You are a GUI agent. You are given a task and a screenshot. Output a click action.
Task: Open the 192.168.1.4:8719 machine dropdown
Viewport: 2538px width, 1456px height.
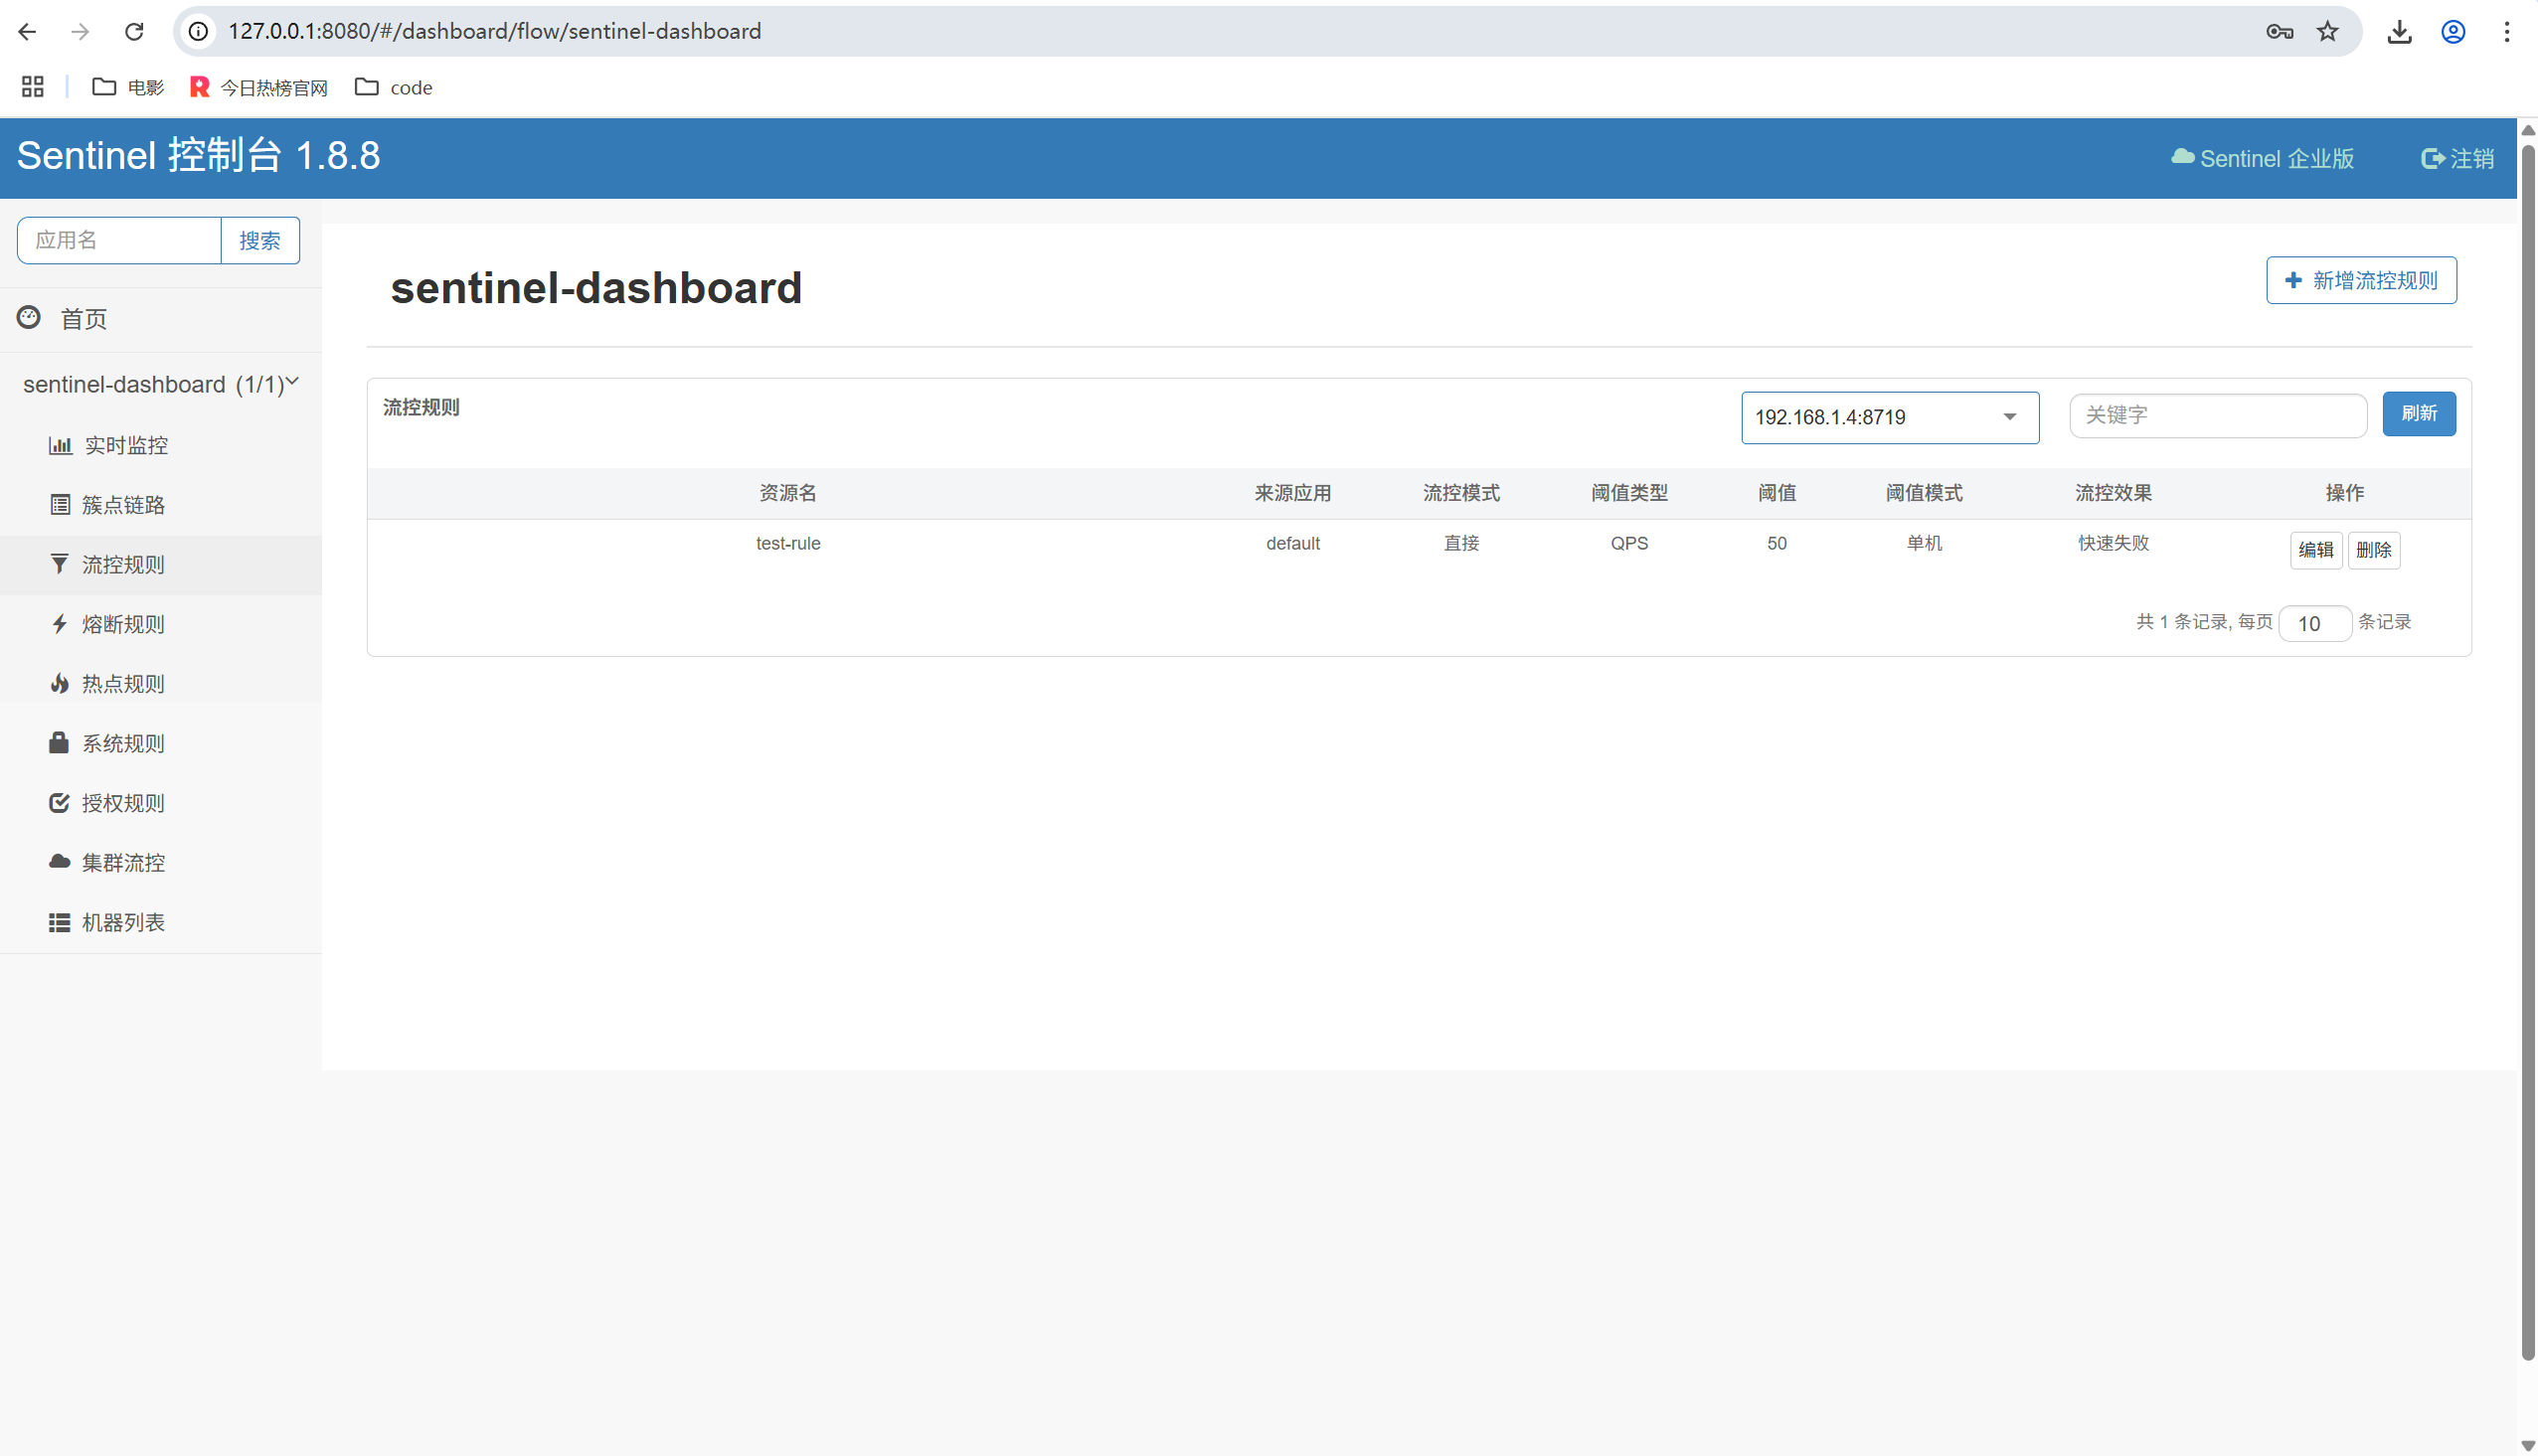[1889, 417]
